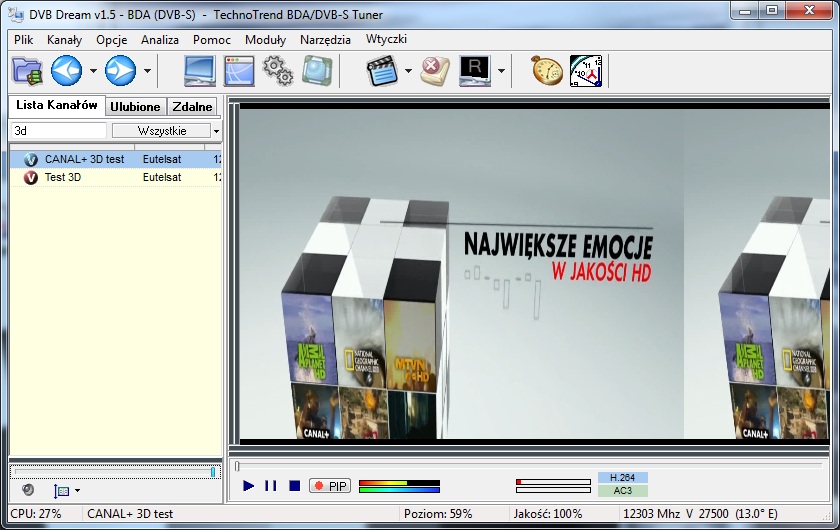Select CANAL+ 3D test channel row
The image size is (840, 530).
[x=116, y=159]
